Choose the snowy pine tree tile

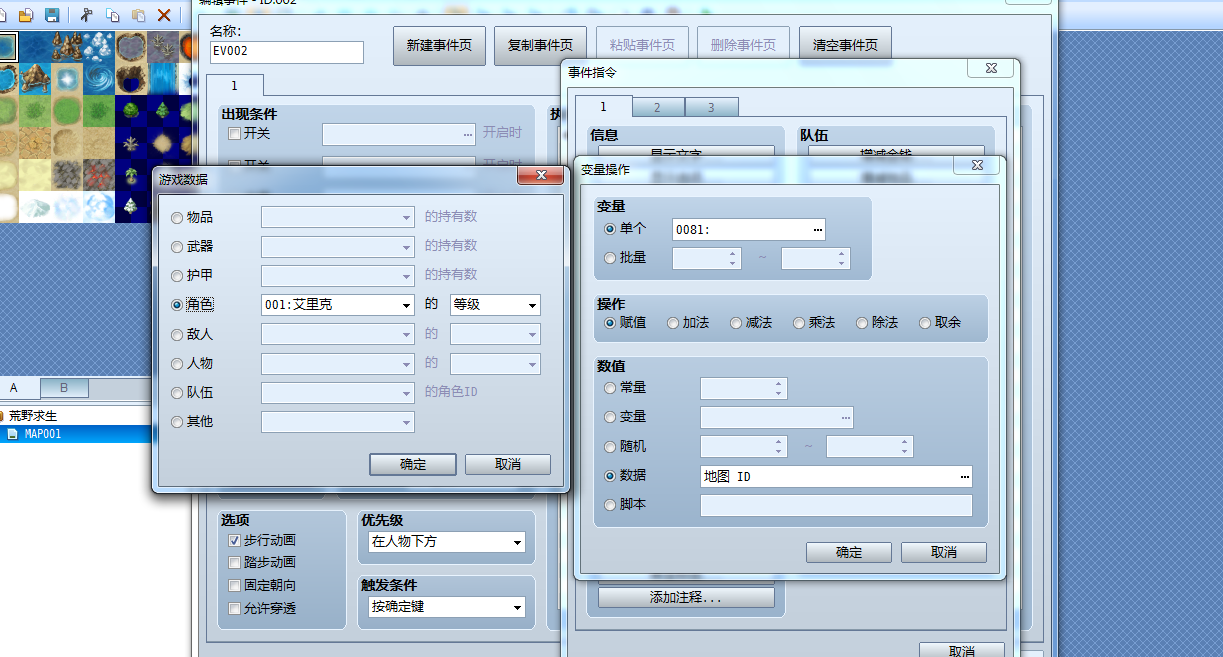[x=131, y=206]
